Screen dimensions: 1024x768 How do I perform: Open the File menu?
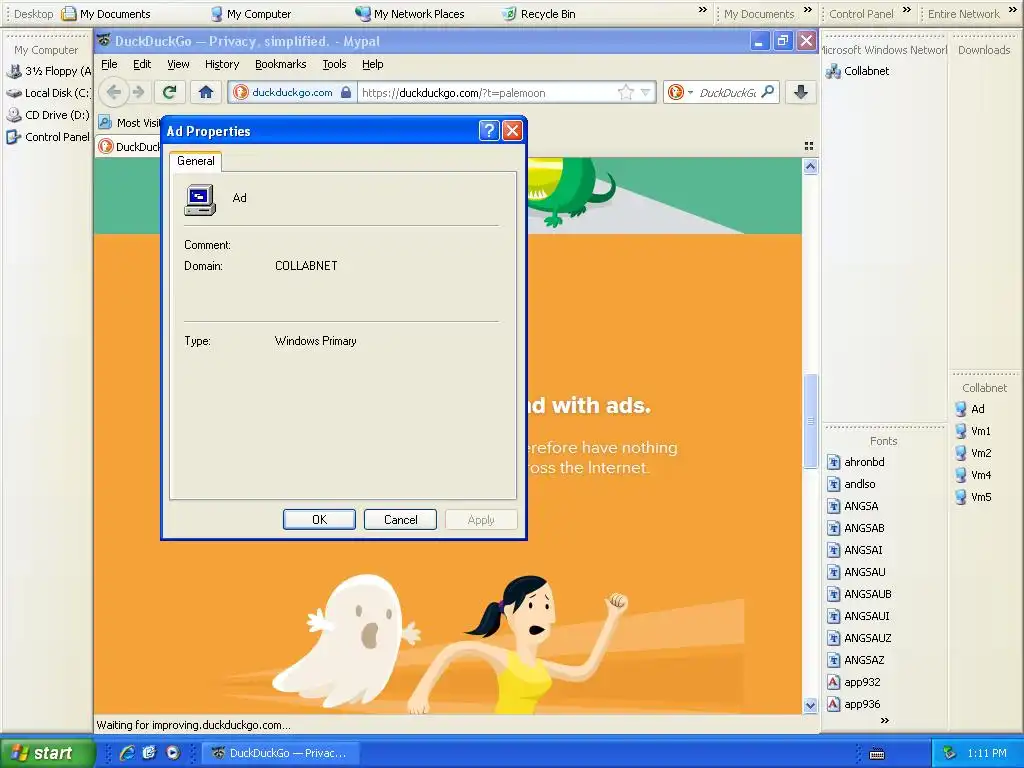click(x=109, y=64)
